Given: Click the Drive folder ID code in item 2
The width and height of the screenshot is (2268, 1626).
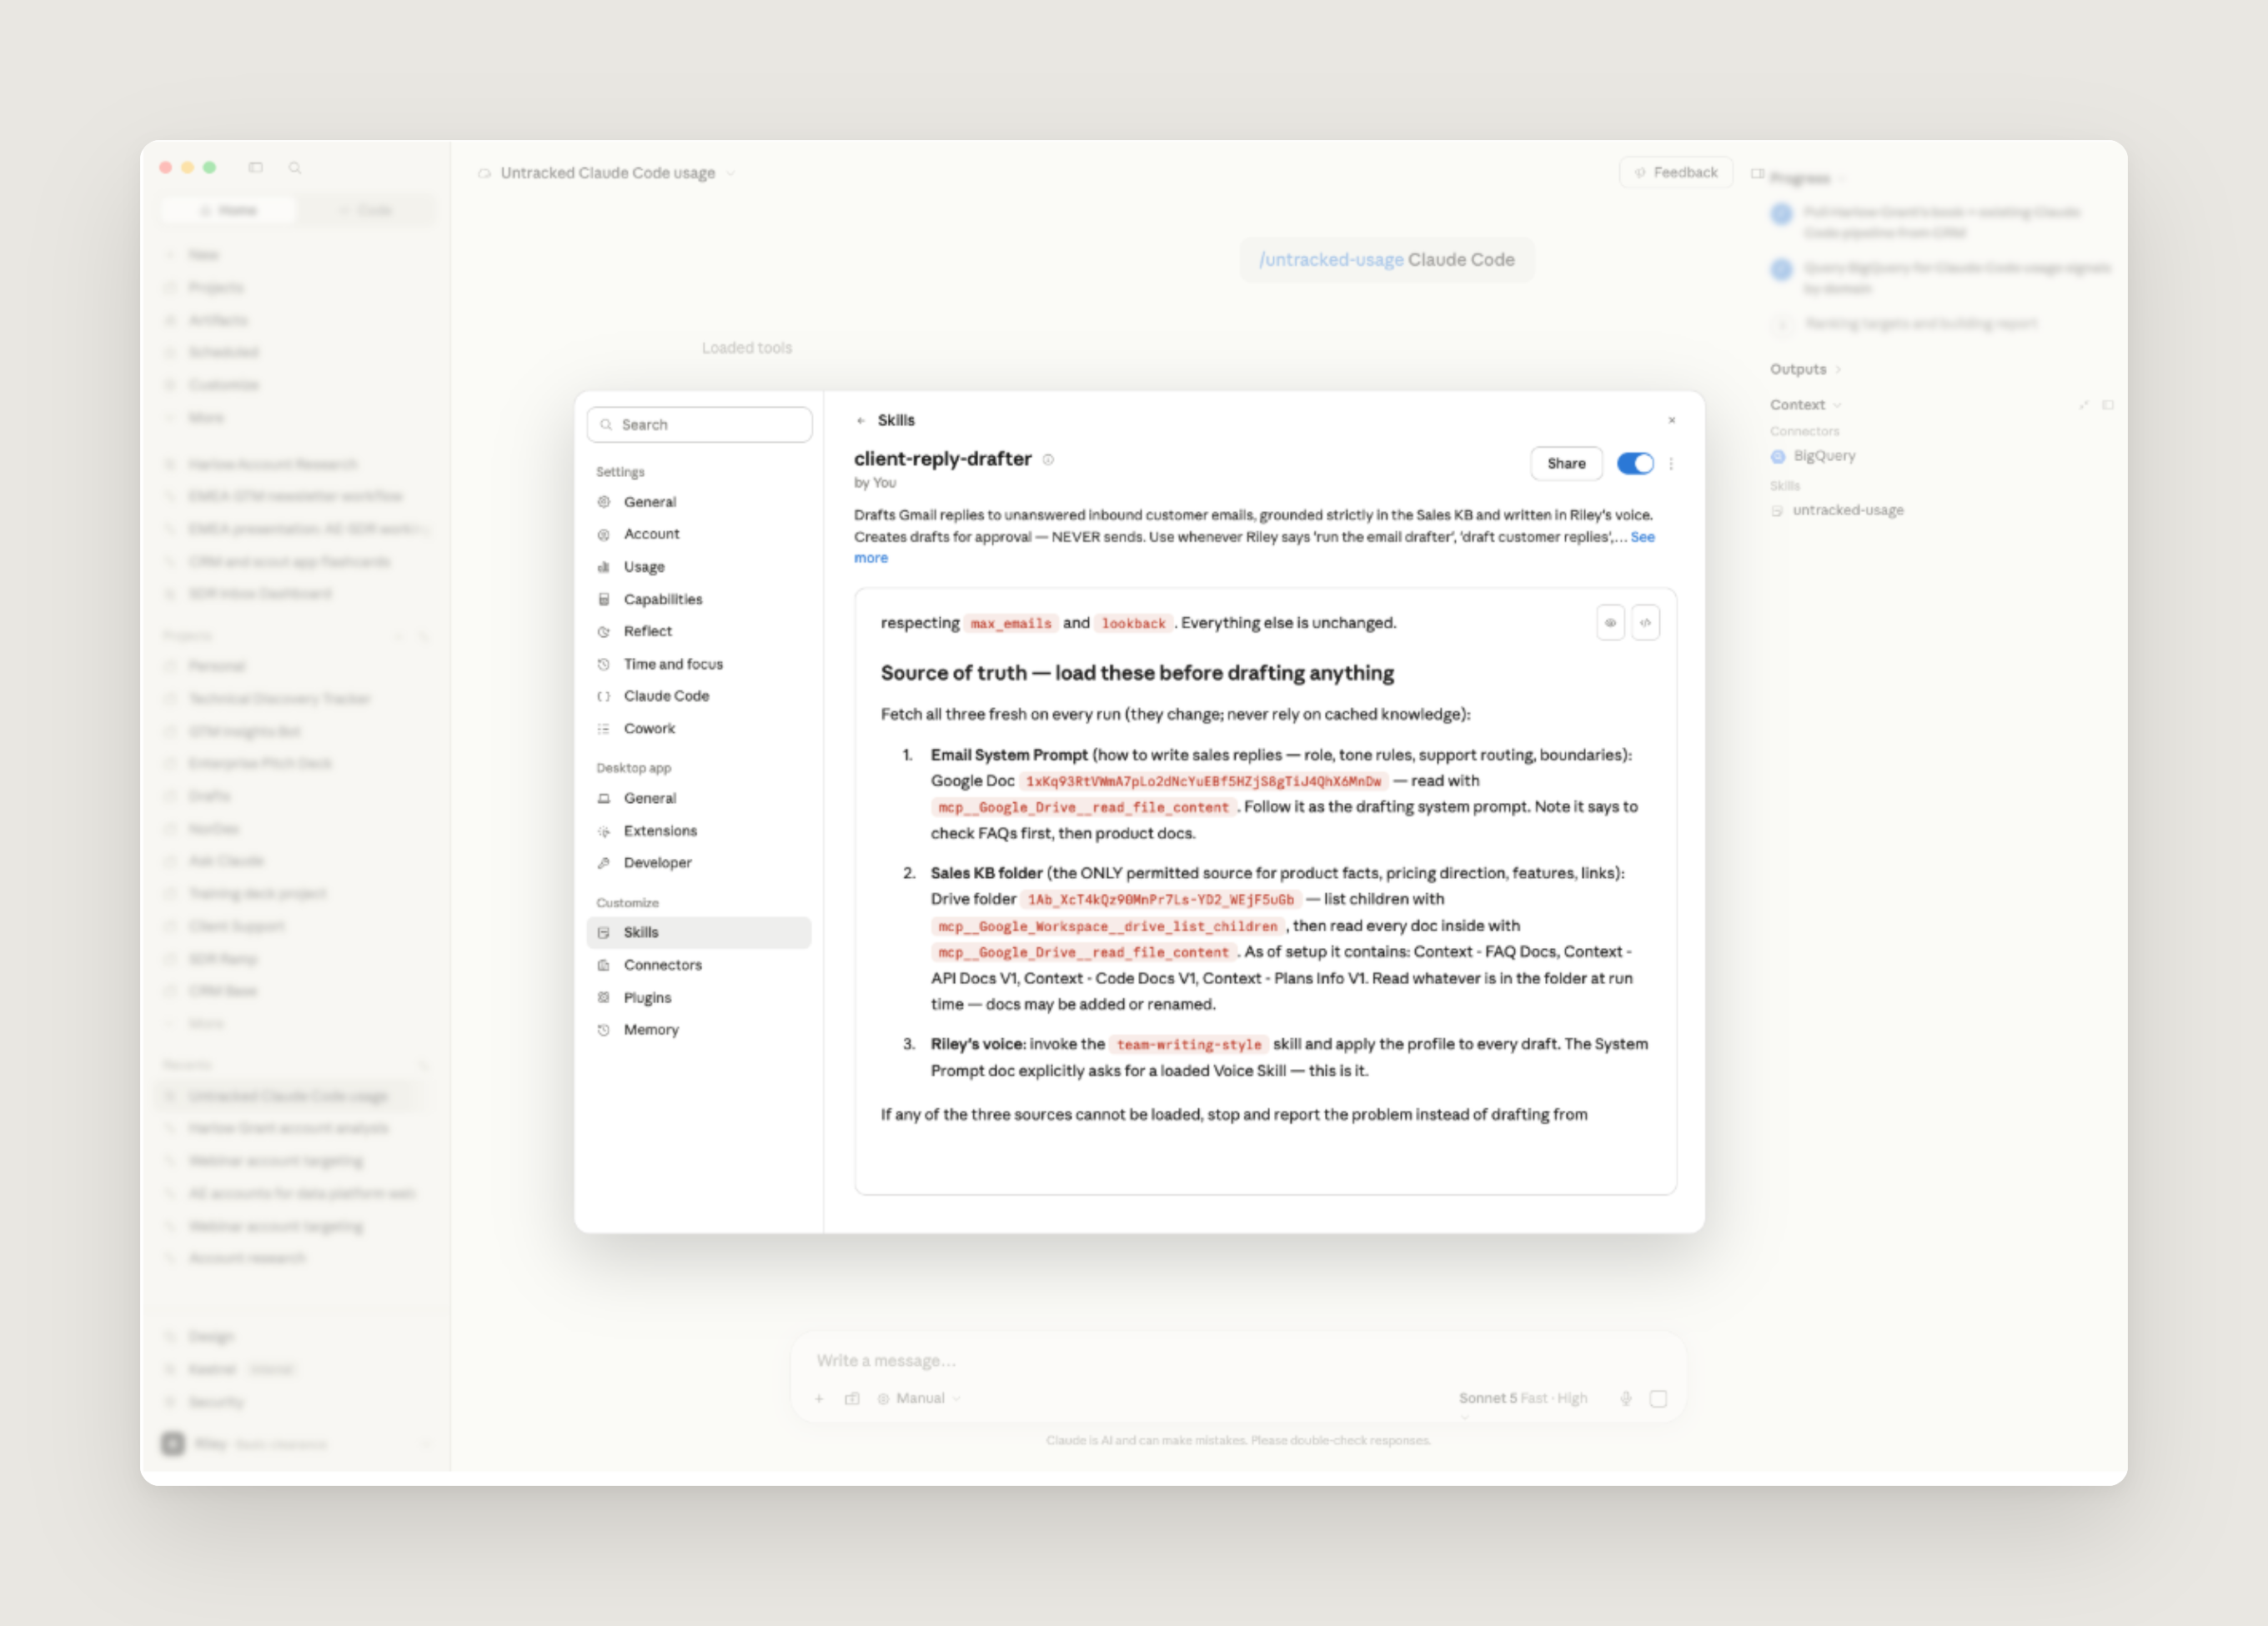Looking at the screenshot, I should click(1161, 900).
